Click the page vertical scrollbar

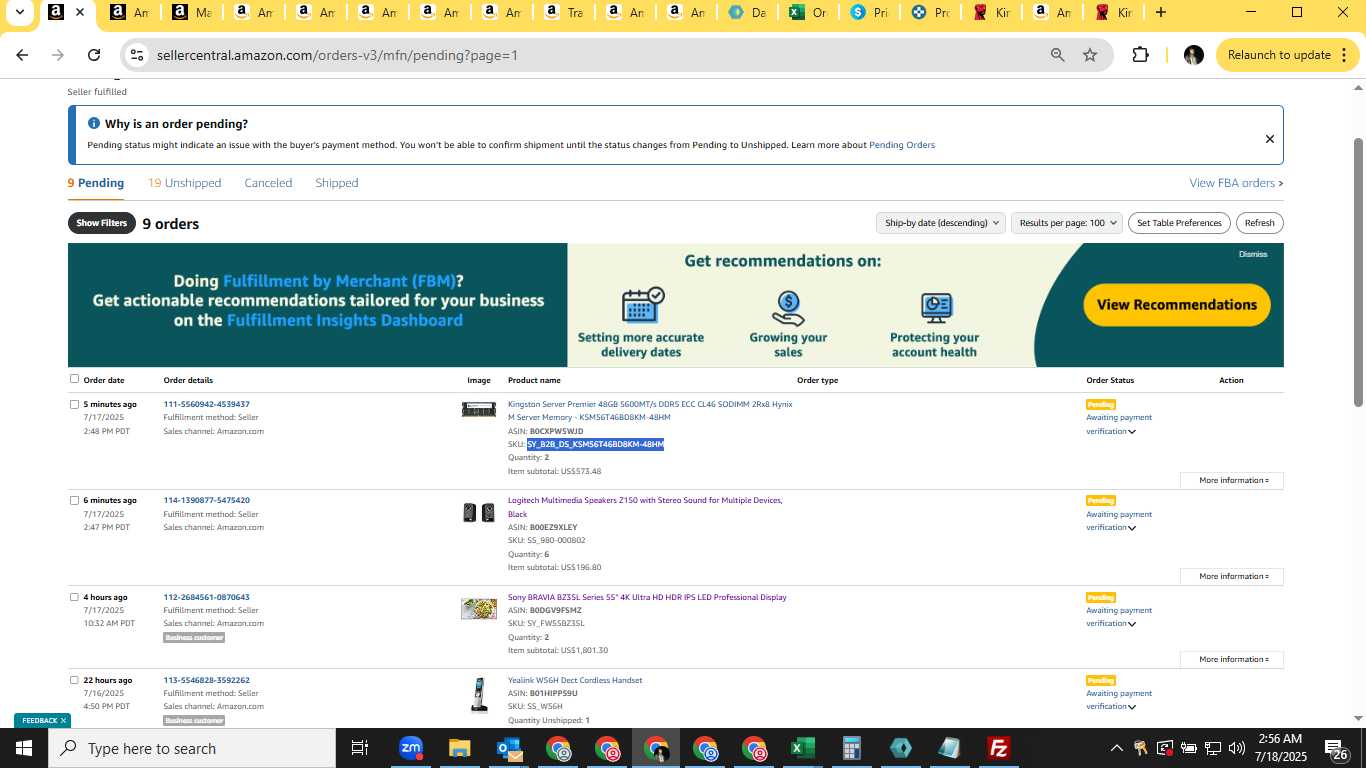click(x=1358, y=271)
